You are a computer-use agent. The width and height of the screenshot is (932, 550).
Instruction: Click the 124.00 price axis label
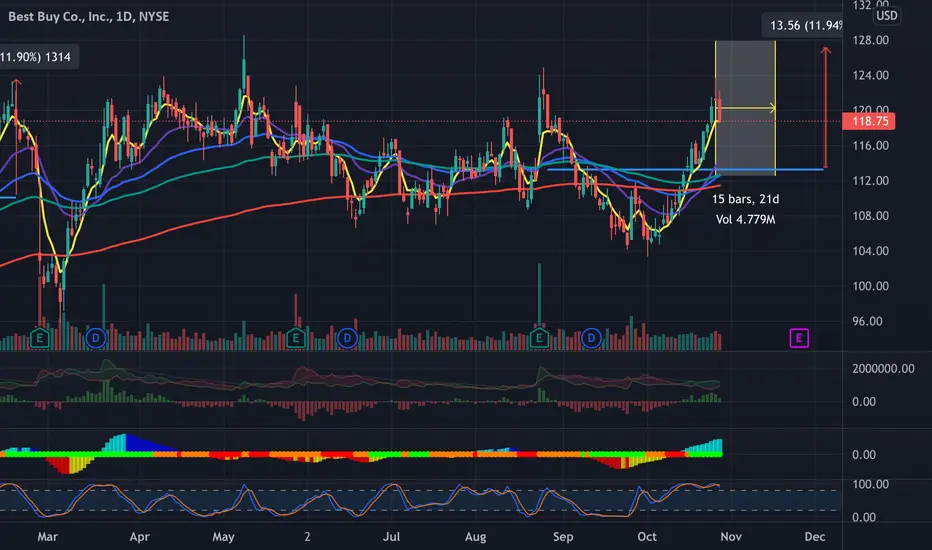pyautogui.click(x=870, y=76)
